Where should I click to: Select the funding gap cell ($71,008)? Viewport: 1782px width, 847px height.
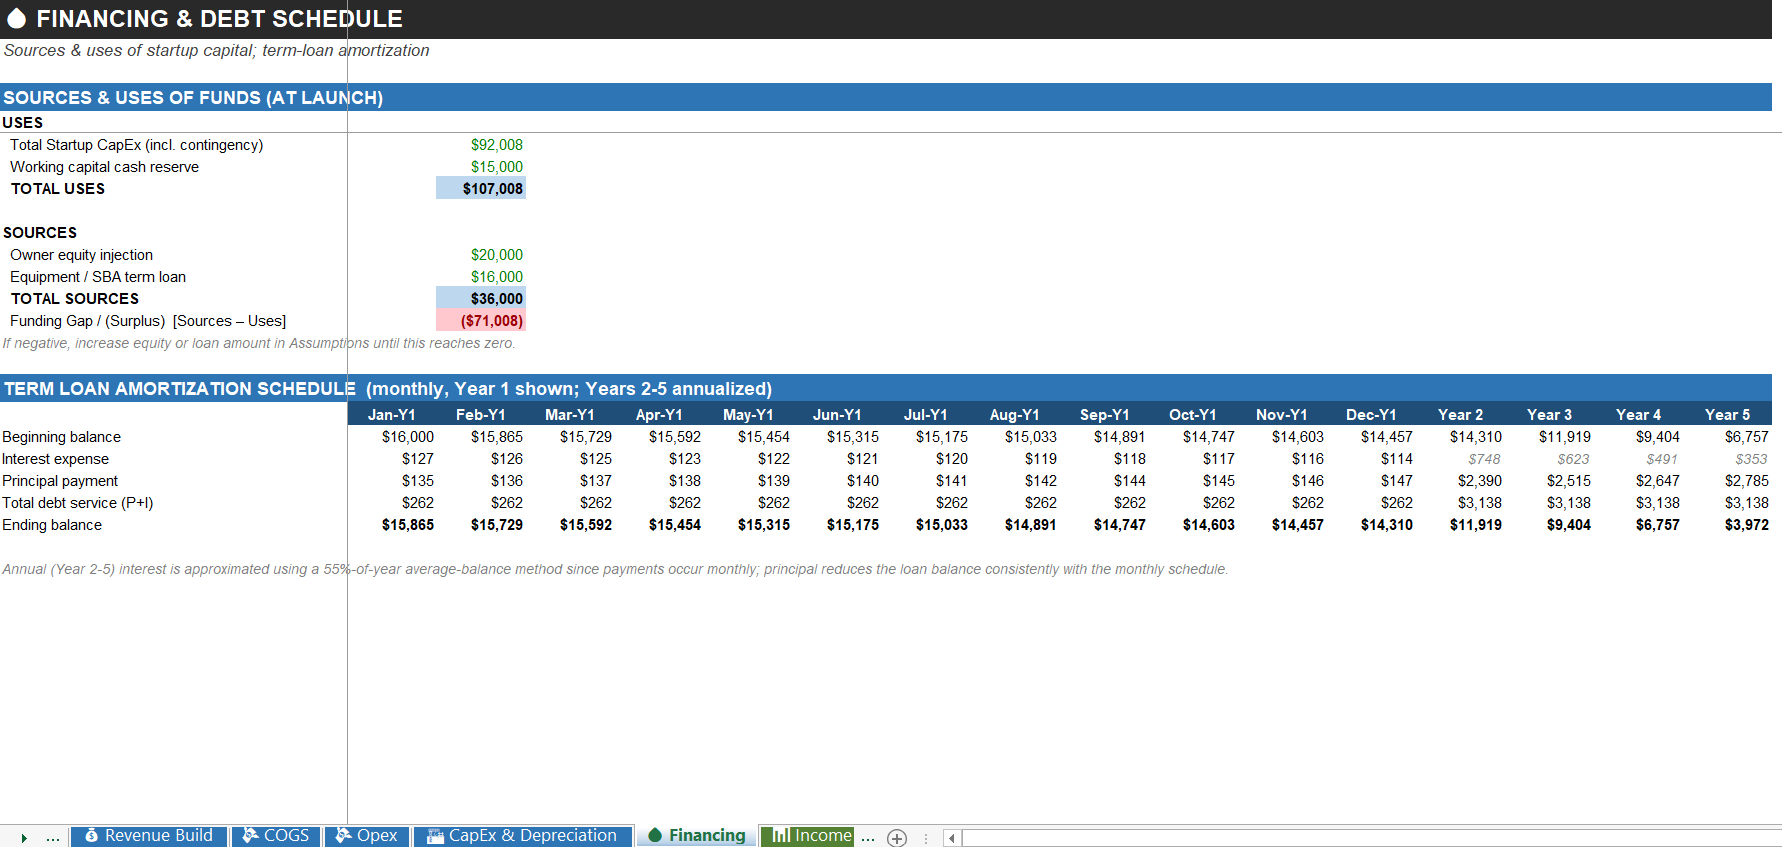click(481, 321)
